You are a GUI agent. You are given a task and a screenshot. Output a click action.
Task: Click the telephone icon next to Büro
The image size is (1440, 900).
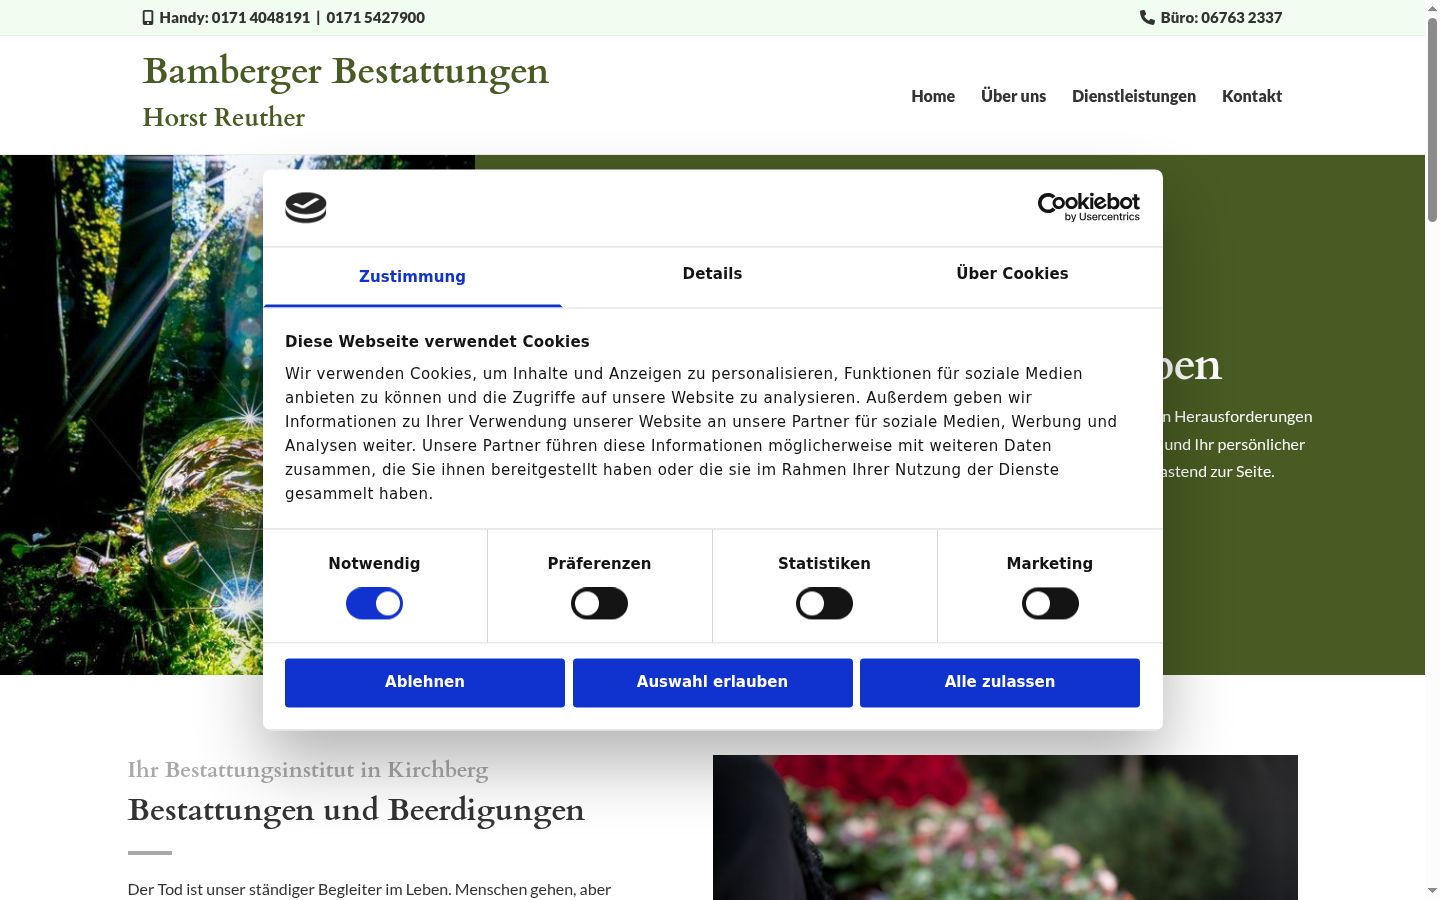click(1147, 17)
